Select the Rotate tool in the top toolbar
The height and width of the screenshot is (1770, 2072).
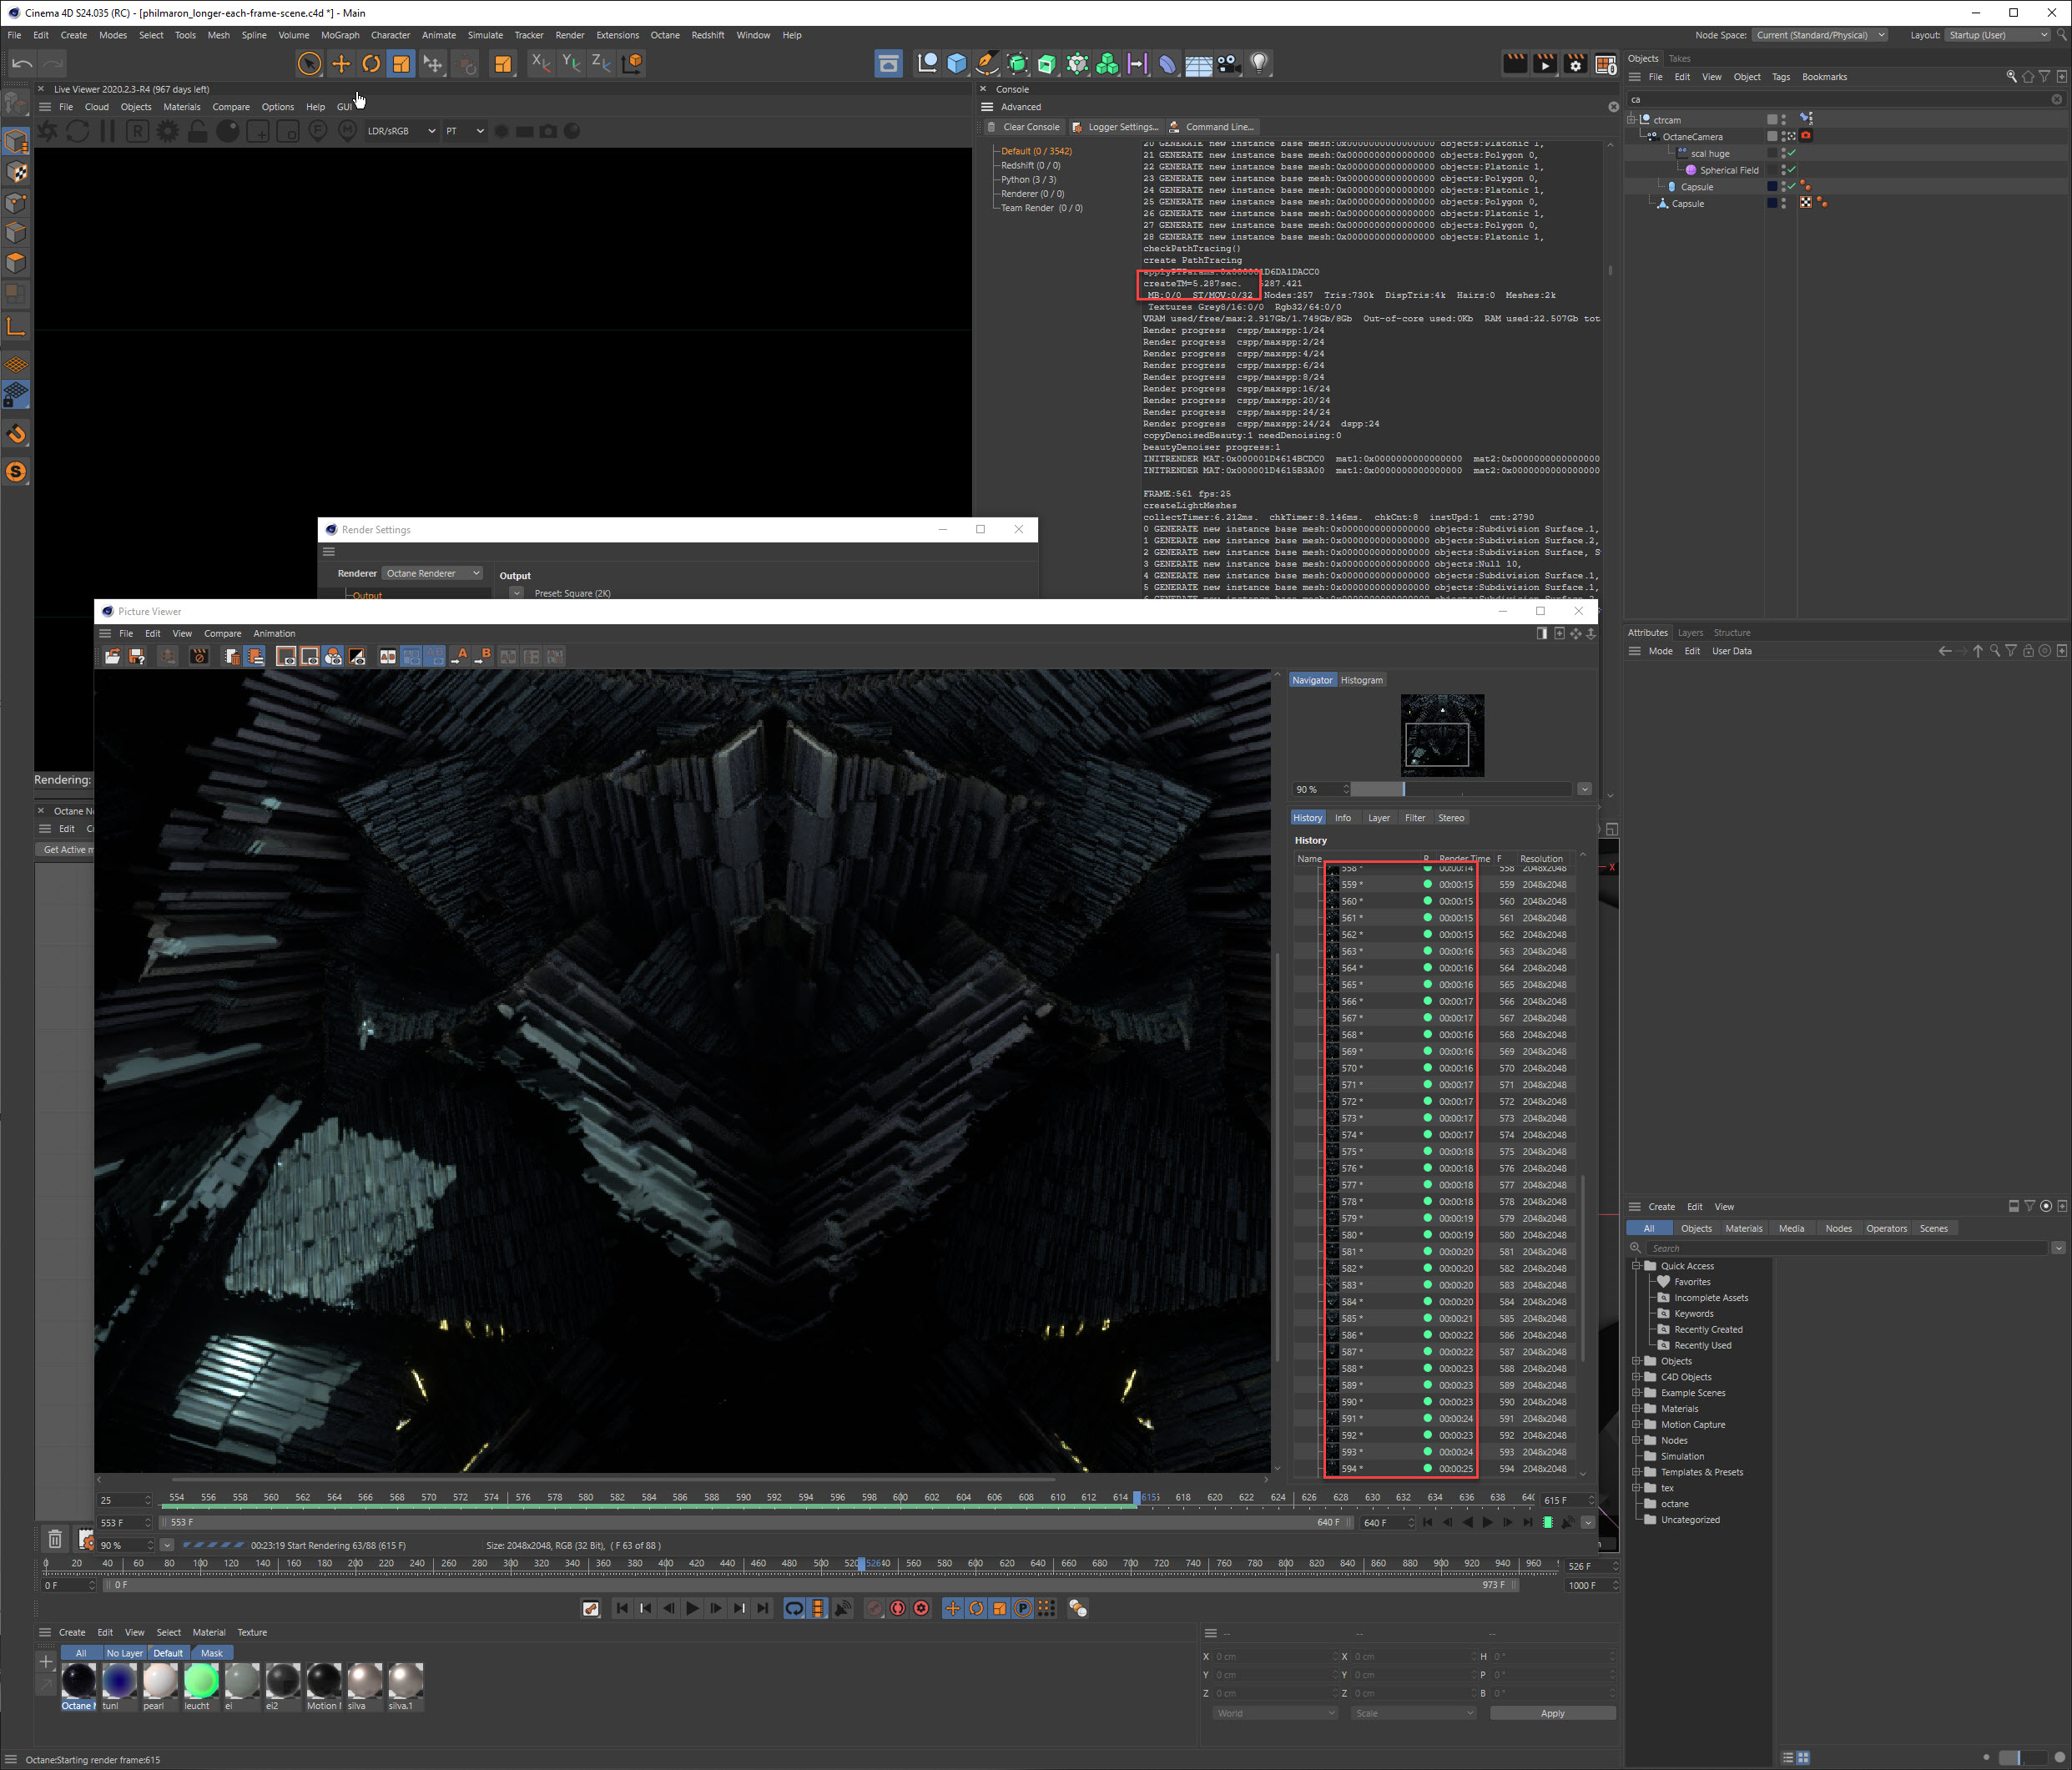point(371,64)
